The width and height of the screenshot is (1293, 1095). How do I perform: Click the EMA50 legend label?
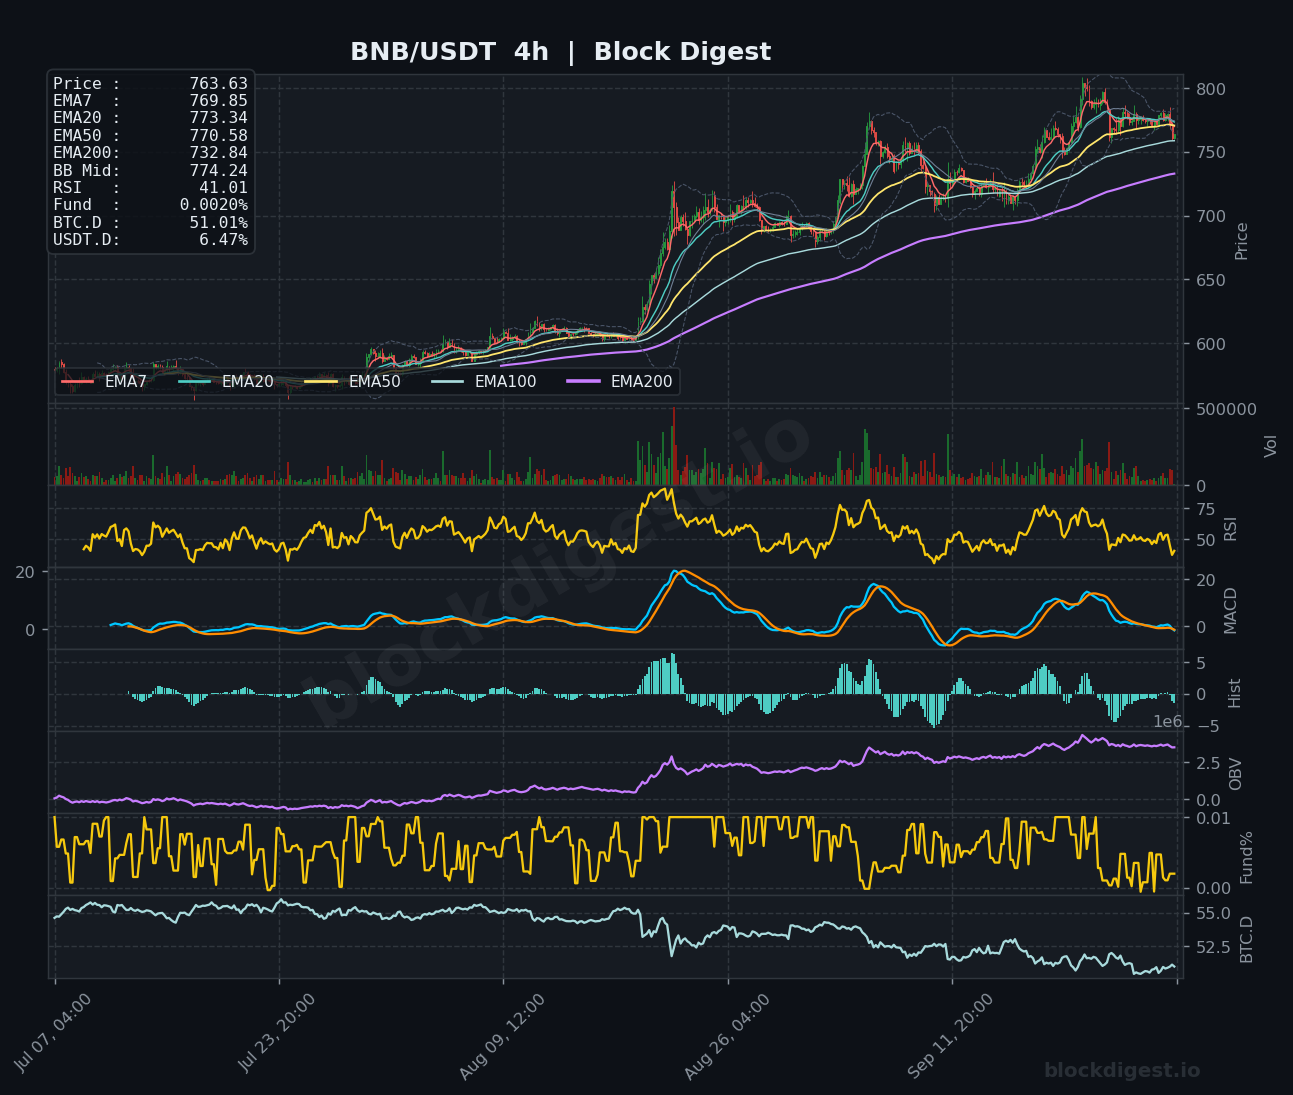tap(375, 382)
